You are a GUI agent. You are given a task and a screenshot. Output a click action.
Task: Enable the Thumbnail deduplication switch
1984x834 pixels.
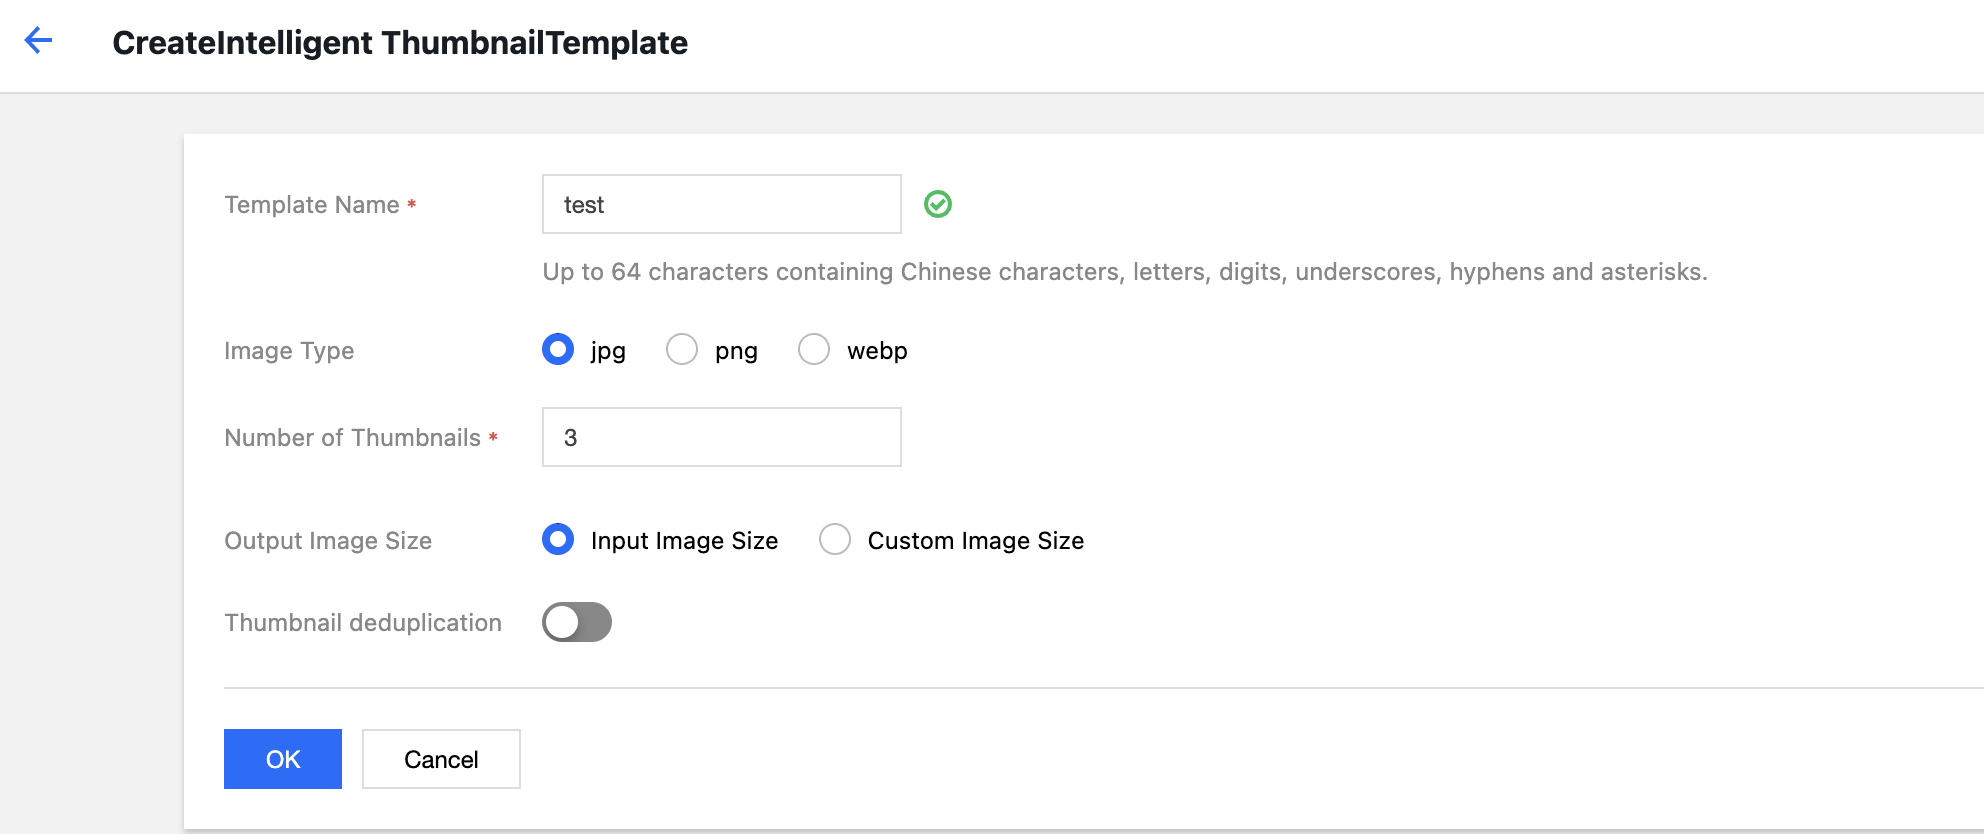point(577,622)
